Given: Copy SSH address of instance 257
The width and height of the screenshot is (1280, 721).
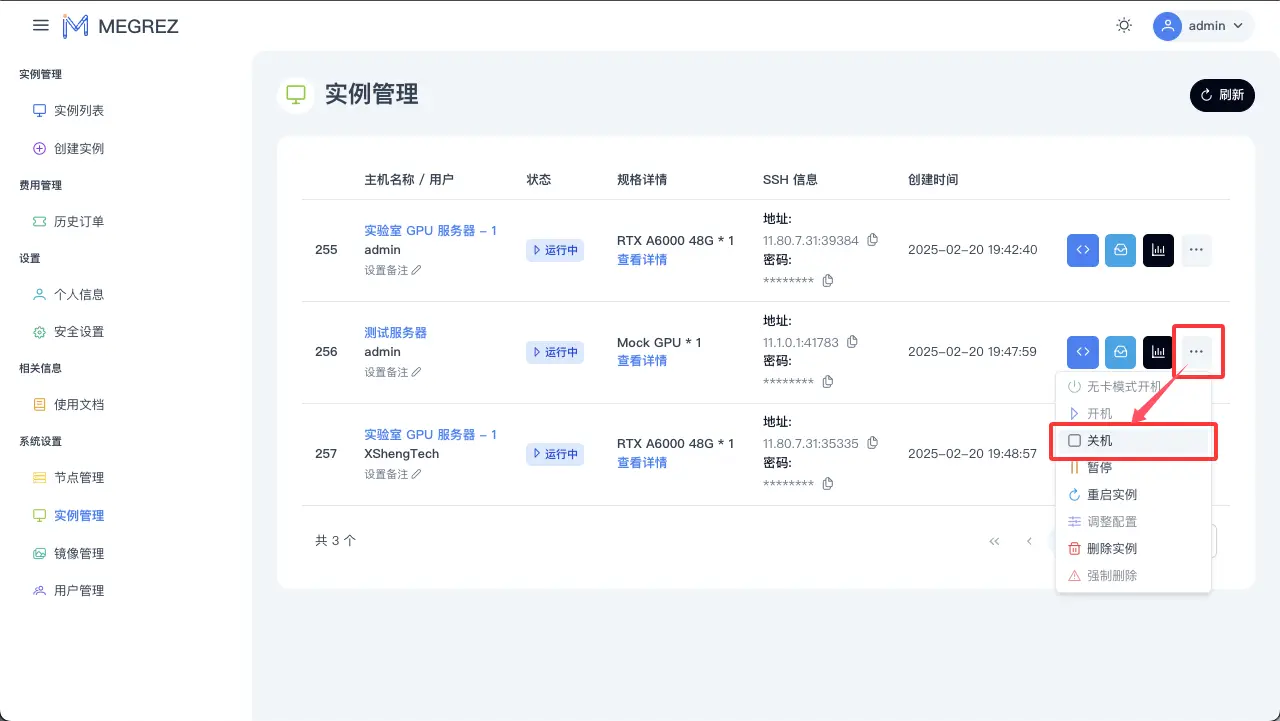Looking at the screenshot, I should pyautogui.click(x=872, y=443).
